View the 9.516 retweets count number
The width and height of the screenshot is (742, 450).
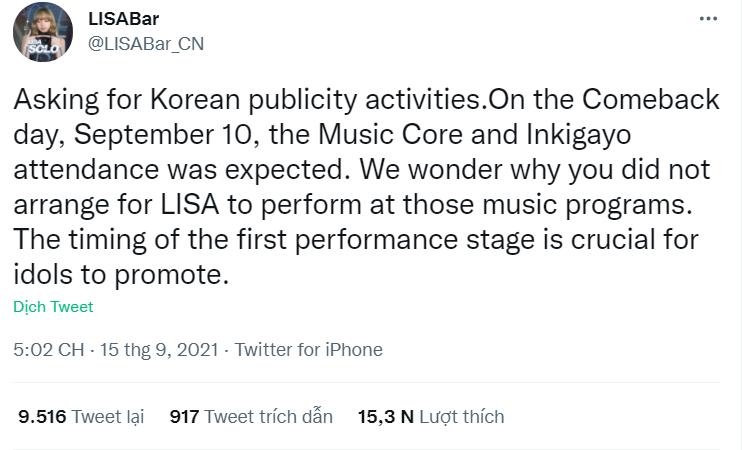(x=42, y=416)
